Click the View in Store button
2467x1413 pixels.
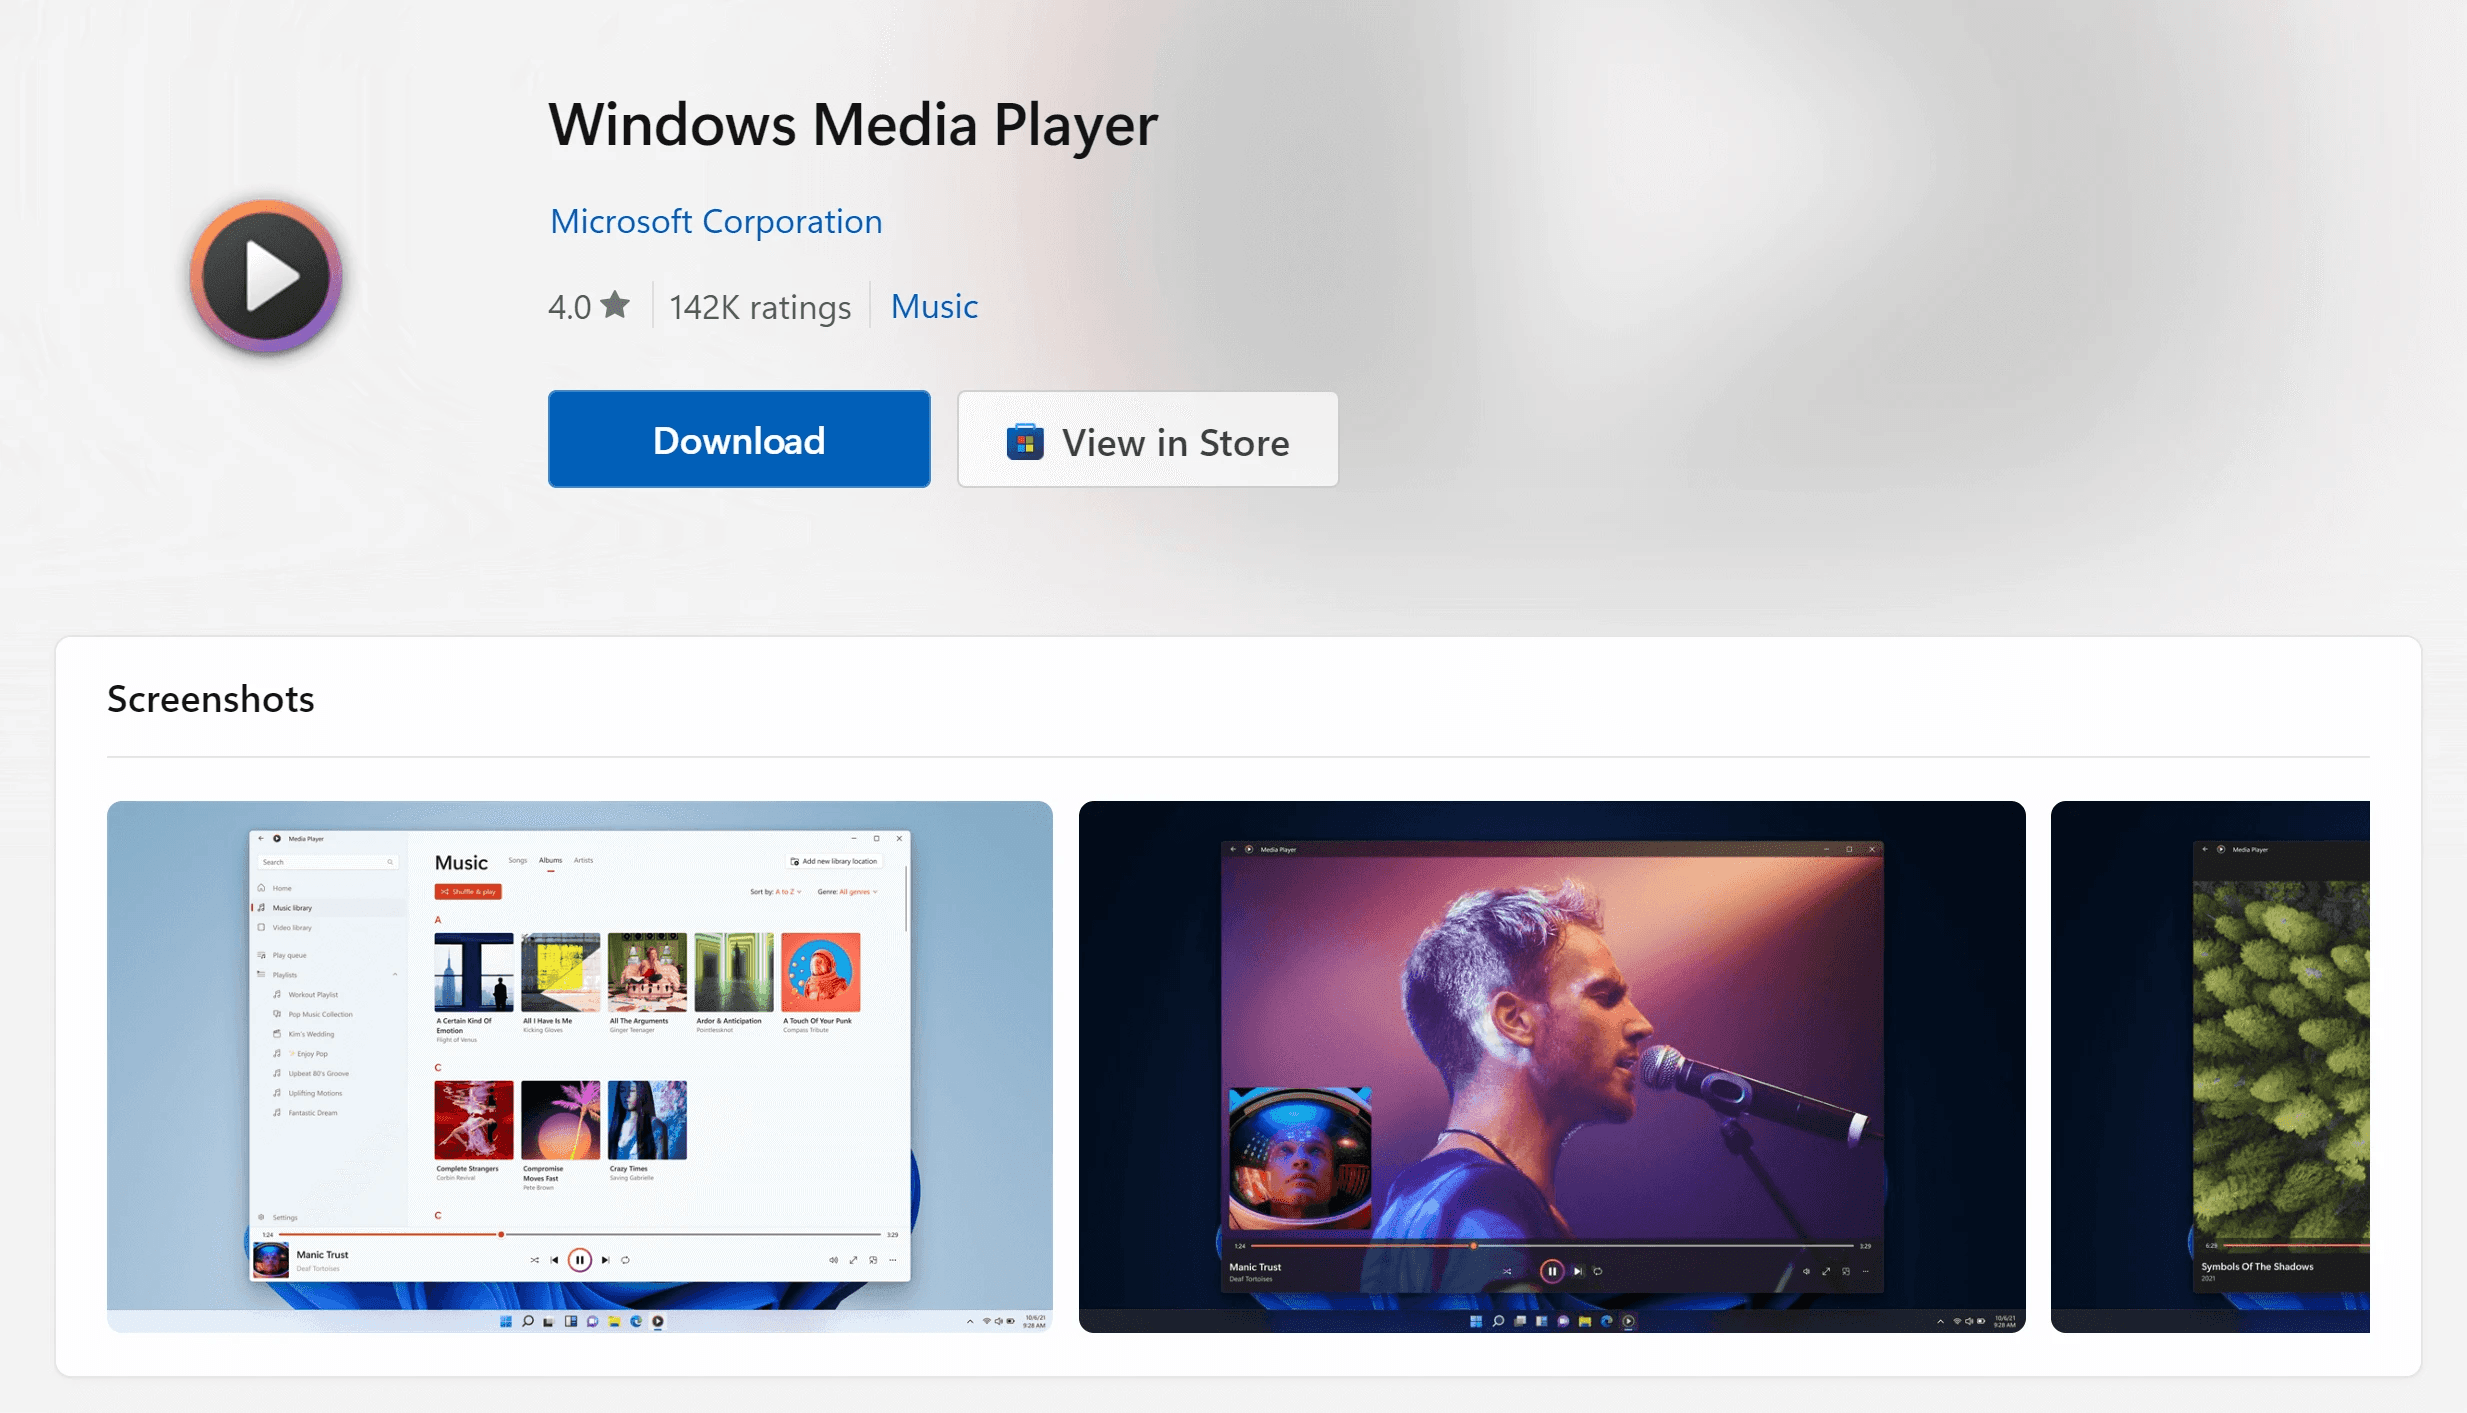click(1148, 439)
